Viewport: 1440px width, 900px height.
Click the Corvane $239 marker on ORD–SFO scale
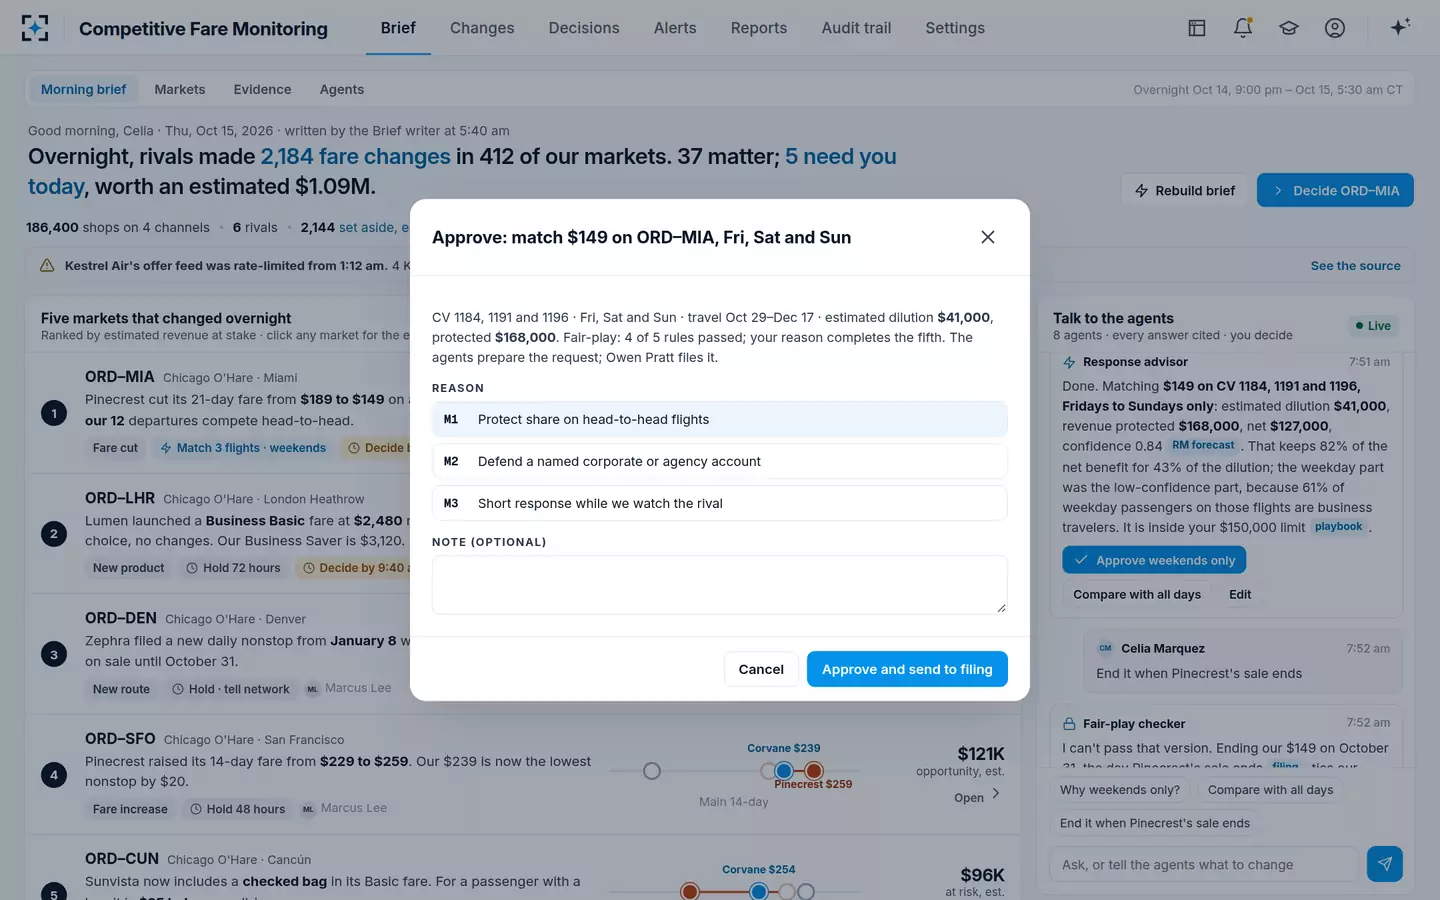coord(784,771)
